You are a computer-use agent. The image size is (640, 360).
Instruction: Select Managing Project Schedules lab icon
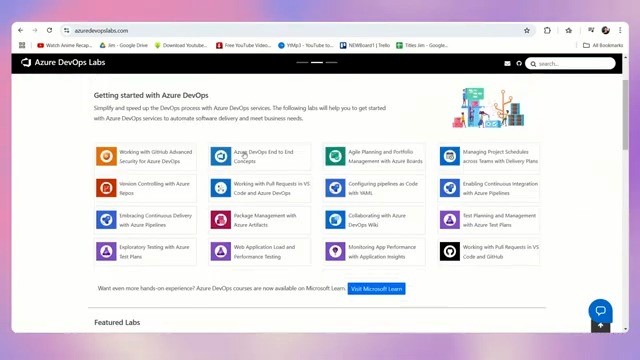coord(450,156)
